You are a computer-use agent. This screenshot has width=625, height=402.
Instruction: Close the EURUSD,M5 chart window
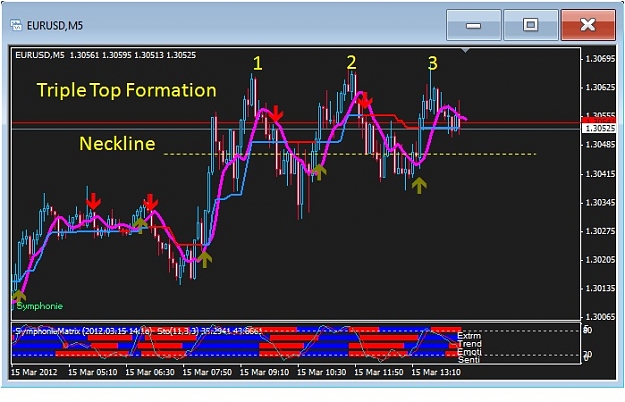pyautogui.click(x=588, y=25)
